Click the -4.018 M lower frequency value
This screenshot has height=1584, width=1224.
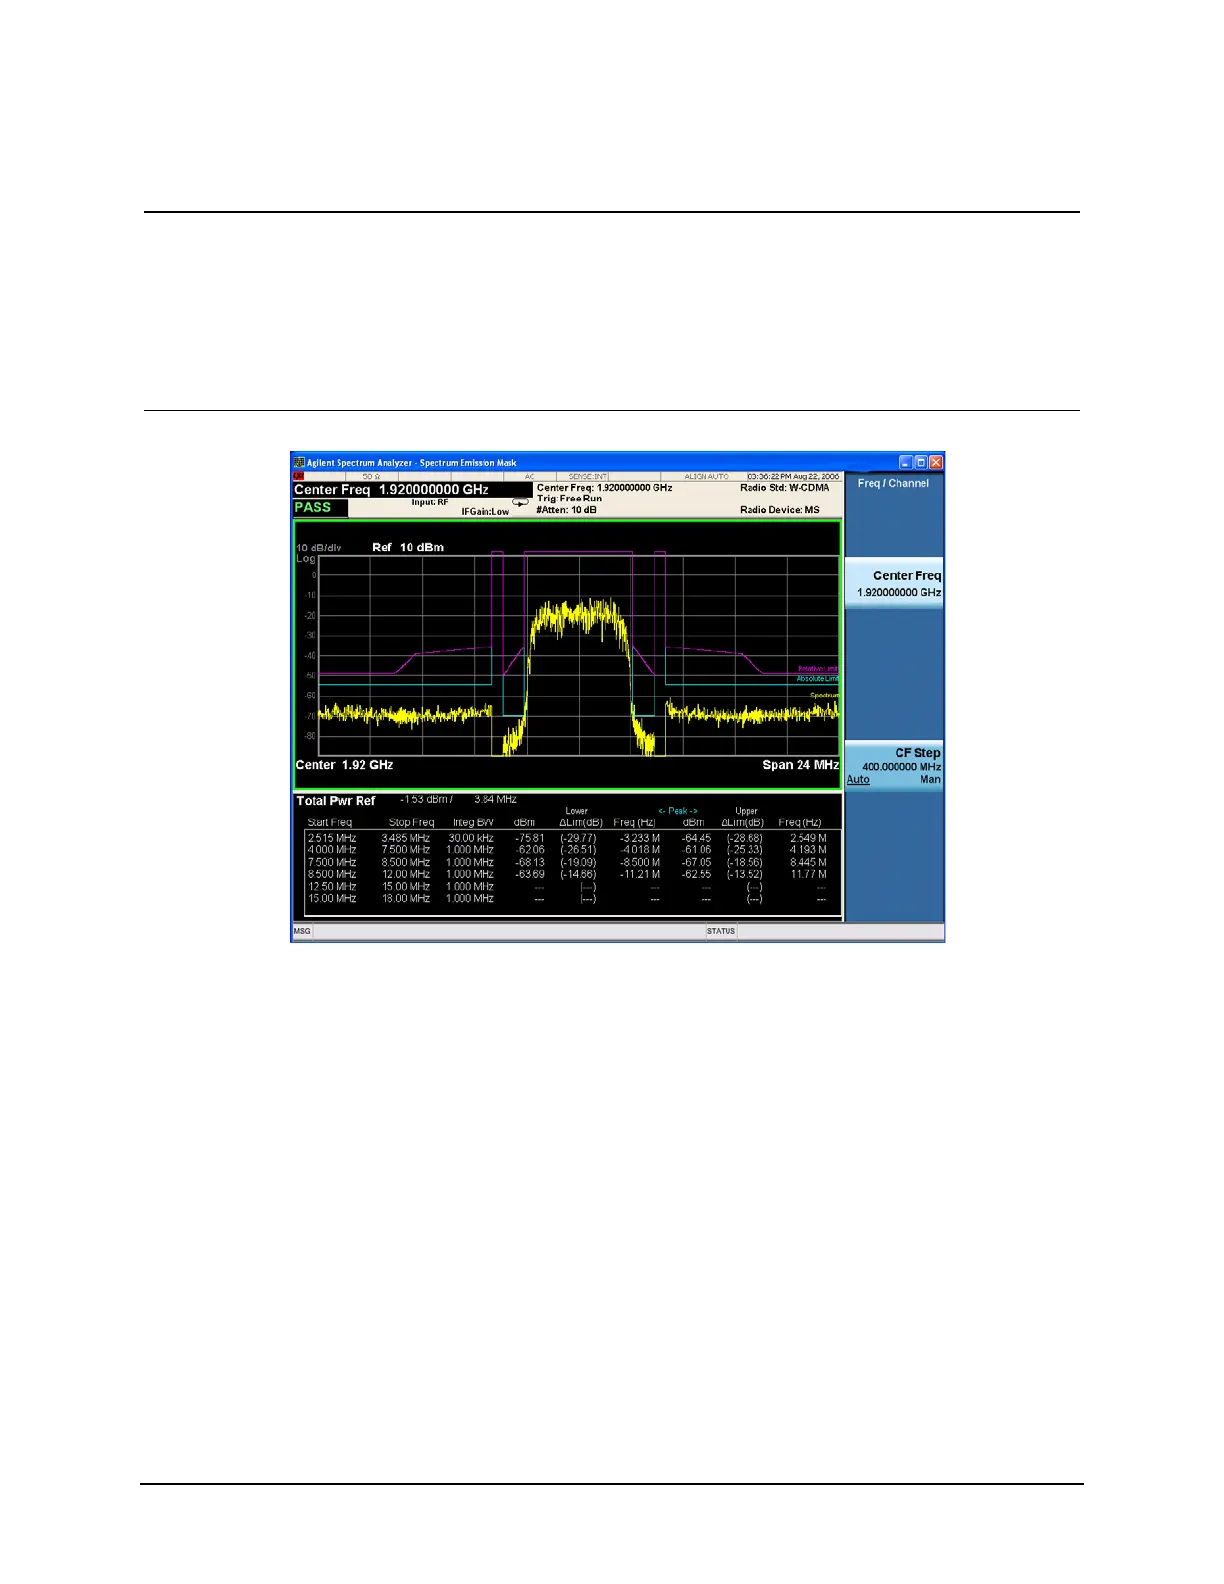[x=640, y=850]
